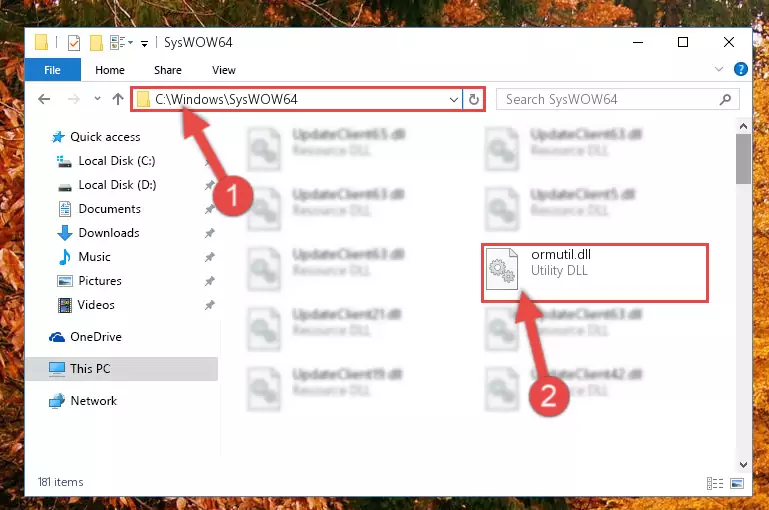Click the search magnifier icon
This screenshot has height=510, width=769.
tap(725, 100)
